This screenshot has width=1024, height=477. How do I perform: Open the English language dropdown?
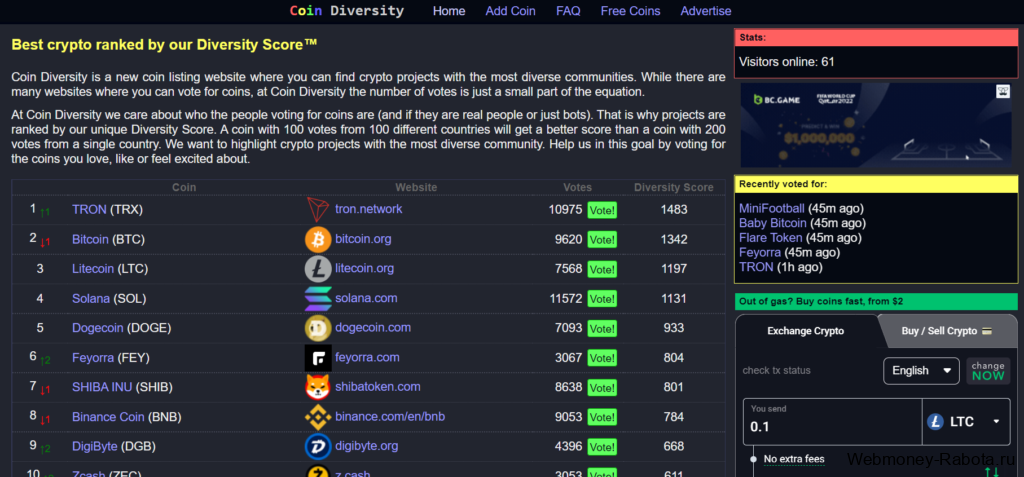[921, 370]
